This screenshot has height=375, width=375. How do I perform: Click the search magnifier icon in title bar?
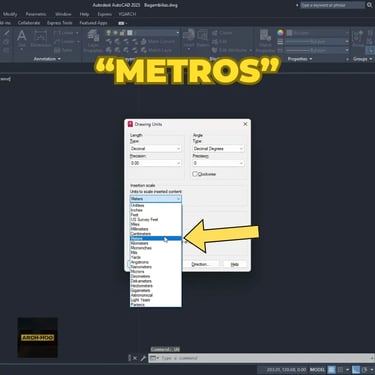[x=370, y=5]
